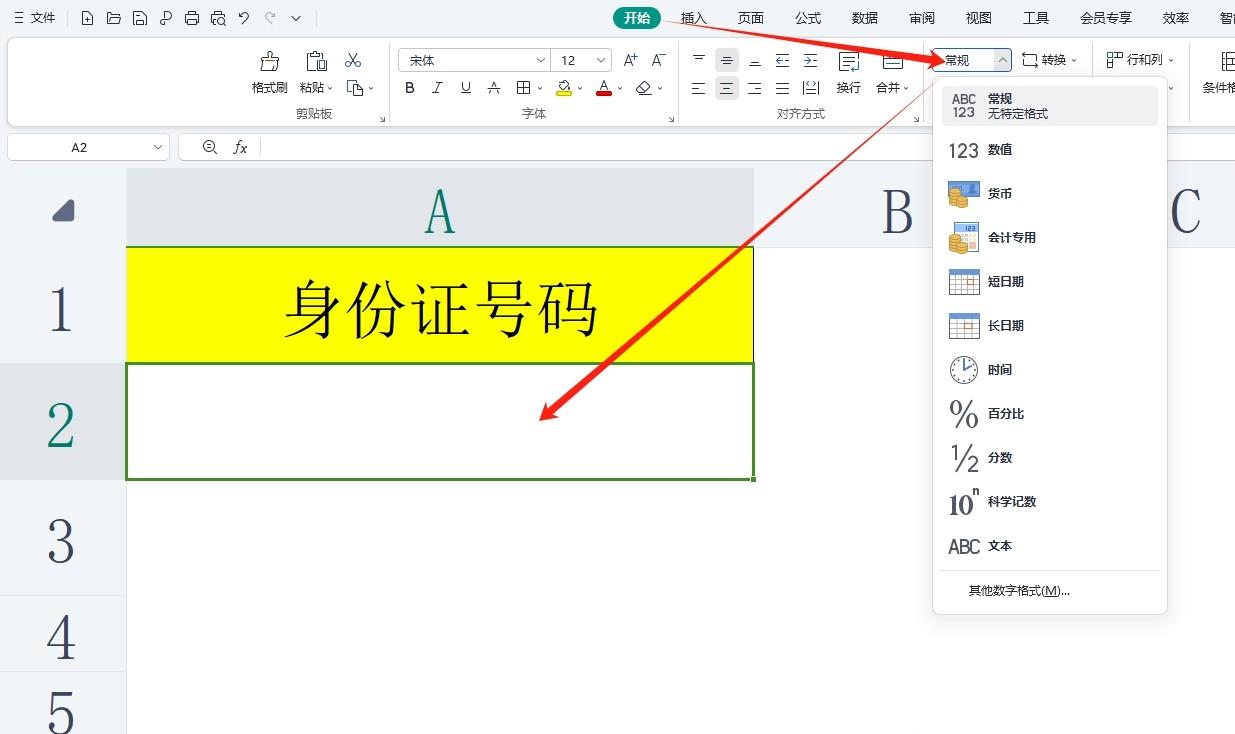
Task: Open the 行和列 rows and columns menu
Action: [x=1139, y=60]
